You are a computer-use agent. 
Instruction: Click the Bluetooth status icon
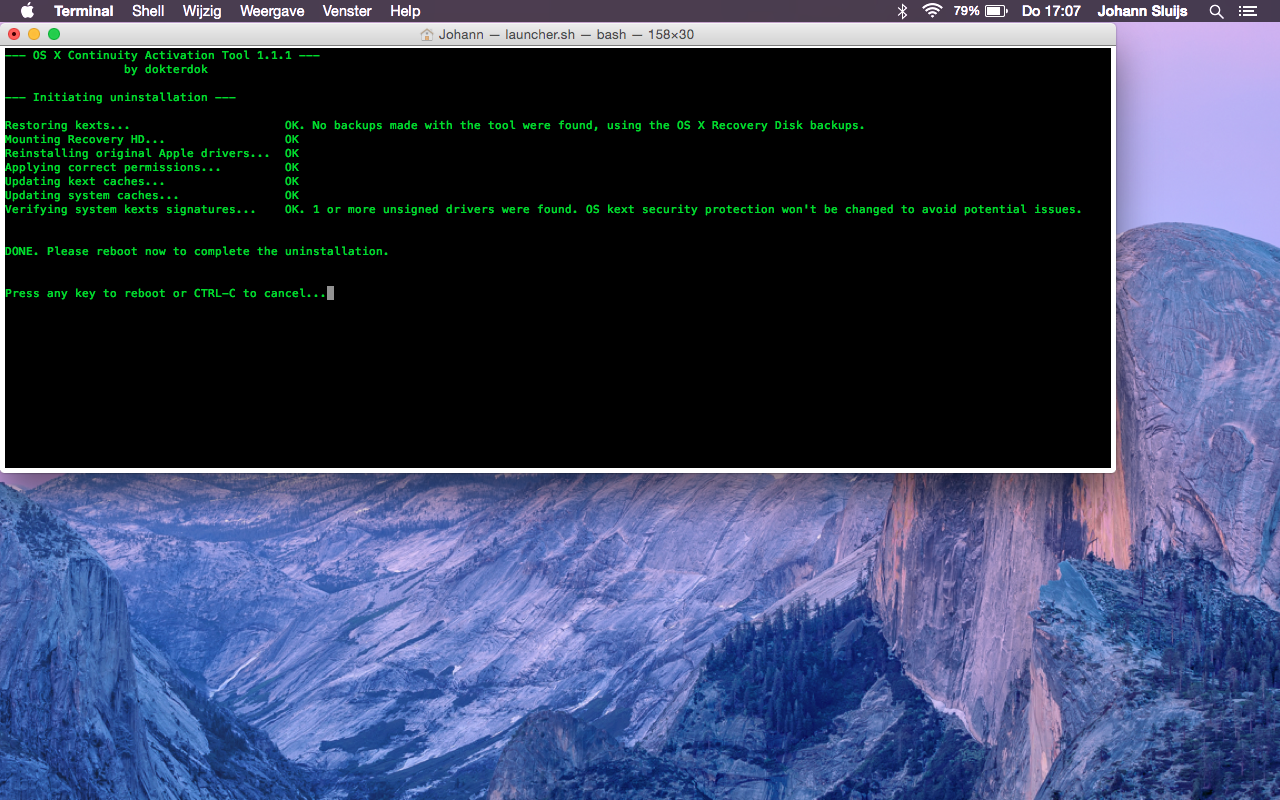902,11
